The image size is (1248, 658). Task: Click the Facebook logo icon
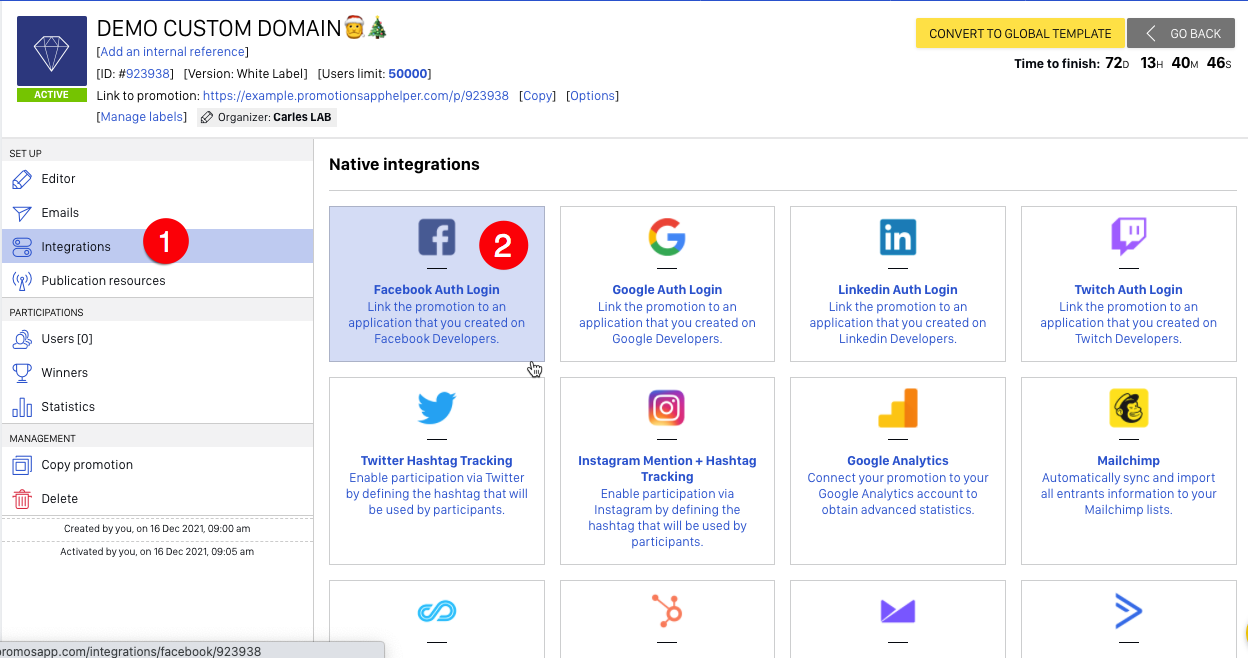tap(437, 237)
